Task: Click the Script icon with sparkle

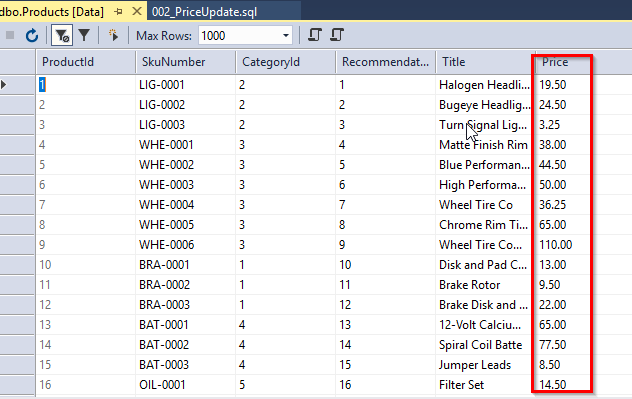Action: [x=113, y=35]
